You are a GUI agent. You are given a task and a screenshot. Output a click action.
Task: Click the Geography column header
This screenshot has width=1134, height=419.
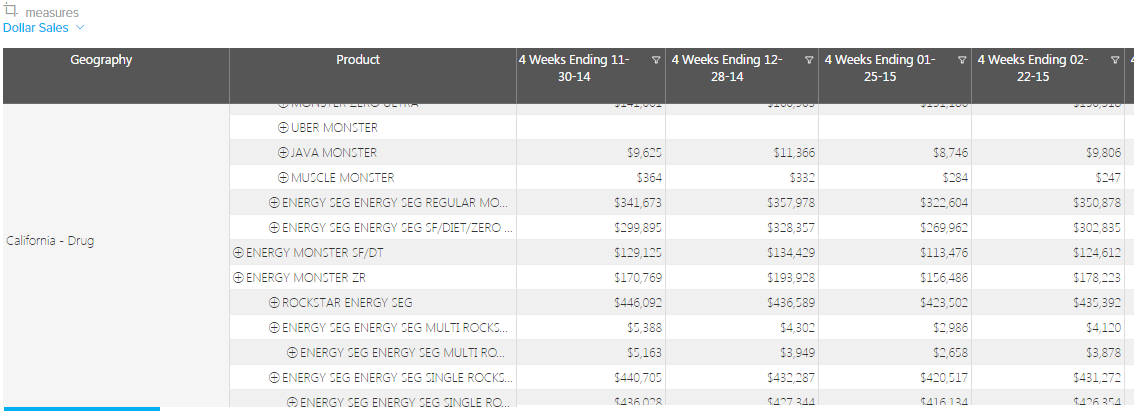click(101, 60)
